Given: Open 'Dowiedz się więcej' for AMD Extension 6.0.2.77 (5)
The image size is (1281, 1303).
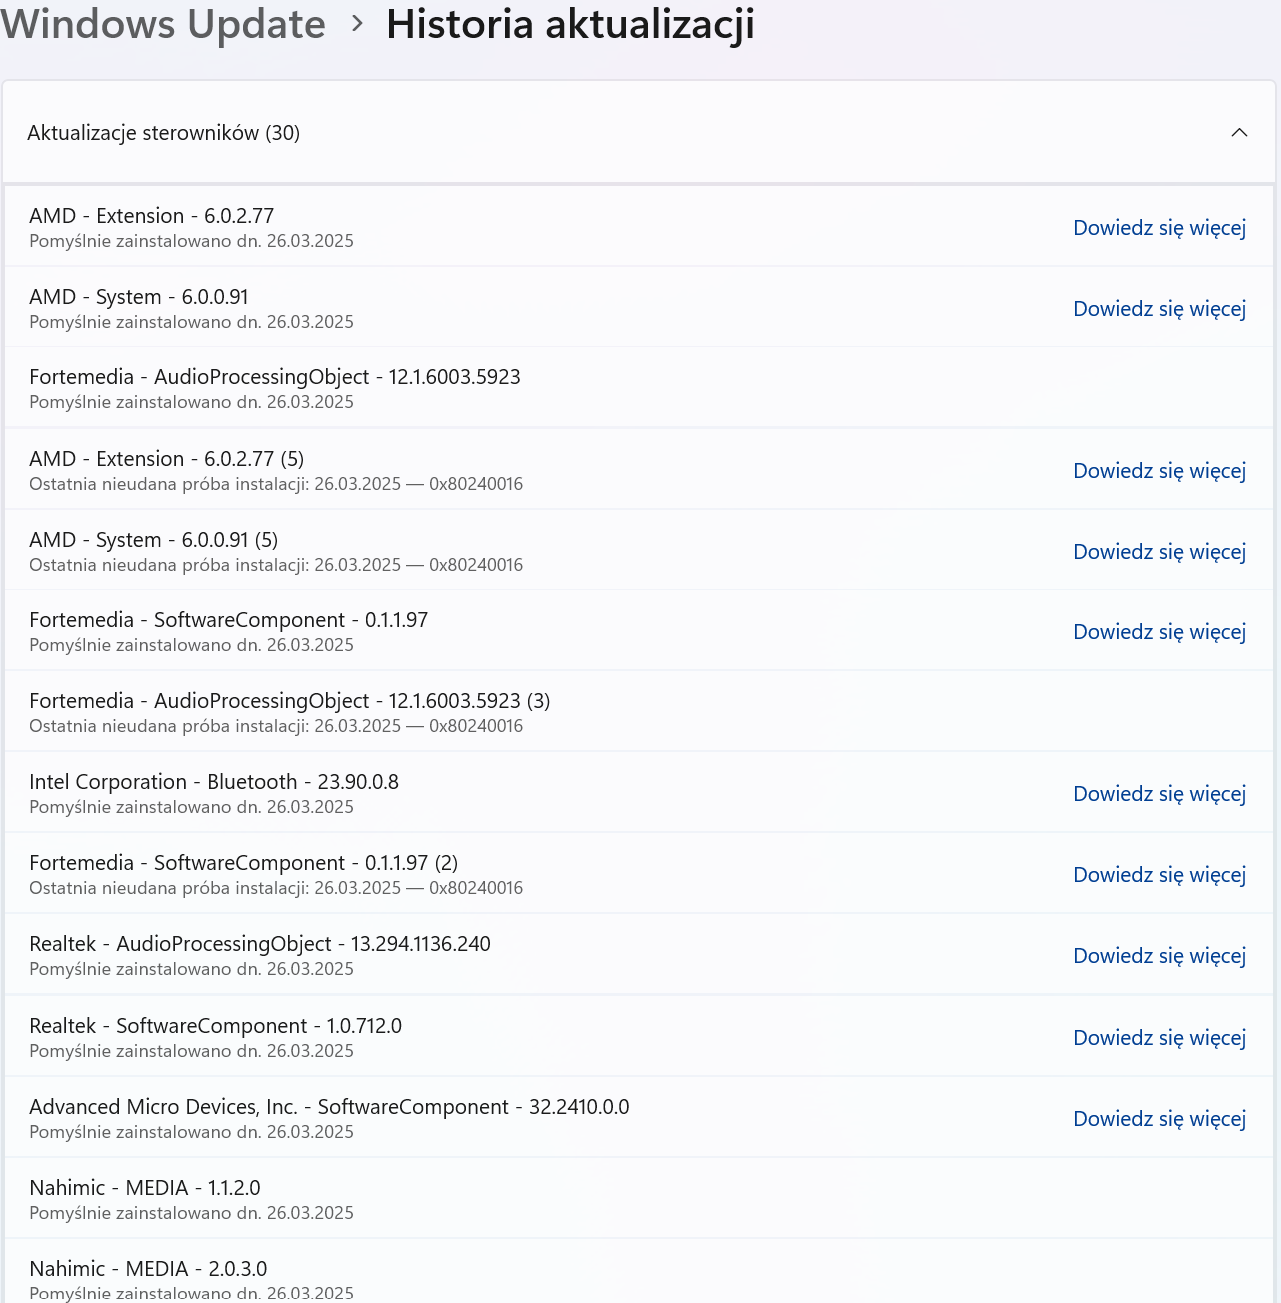Looking at the screenshot, I should [1159, 471].
